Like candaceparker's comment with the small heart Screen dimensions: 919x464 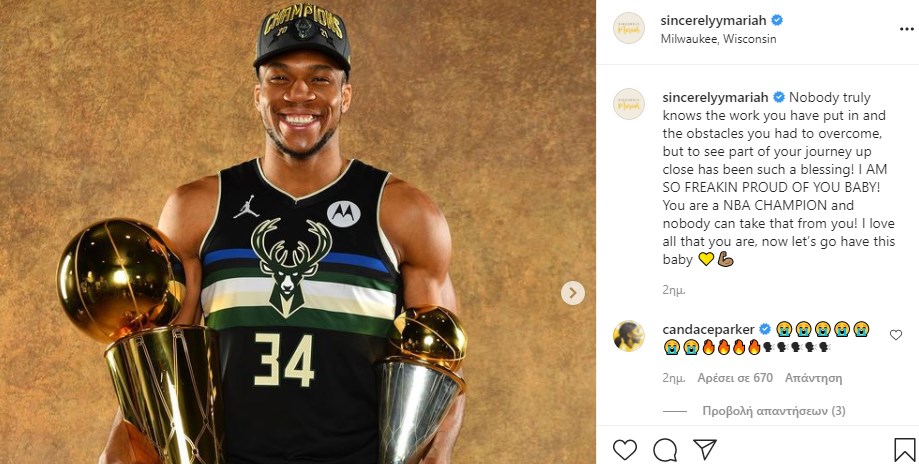pyautogui.click(x=896, y=335)
